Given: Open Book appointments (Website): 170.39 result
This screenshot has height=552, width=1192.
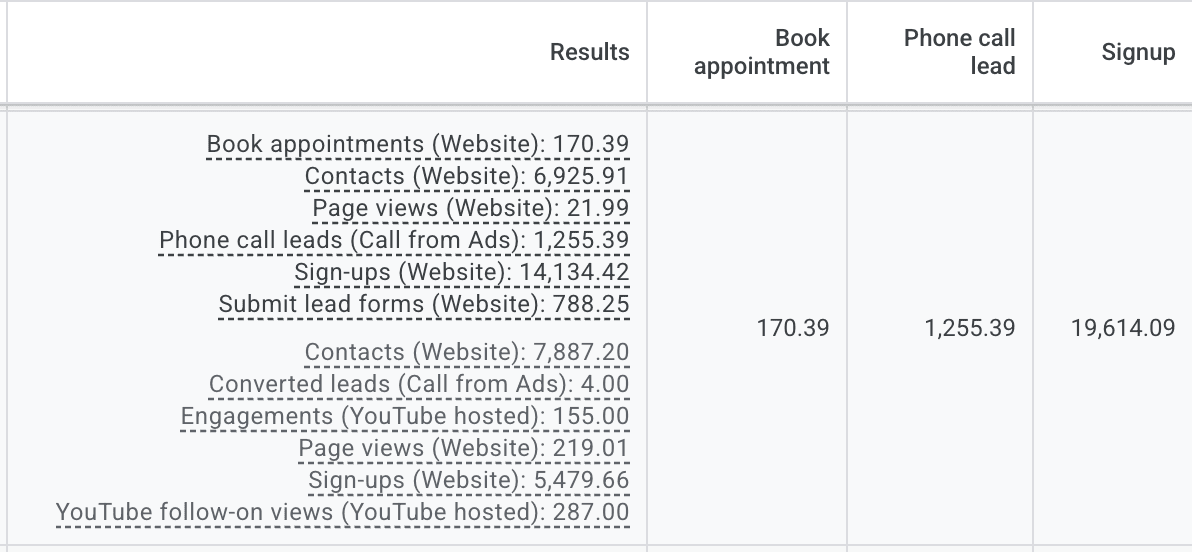Looking at the screenshot, I should coord(417,144).
